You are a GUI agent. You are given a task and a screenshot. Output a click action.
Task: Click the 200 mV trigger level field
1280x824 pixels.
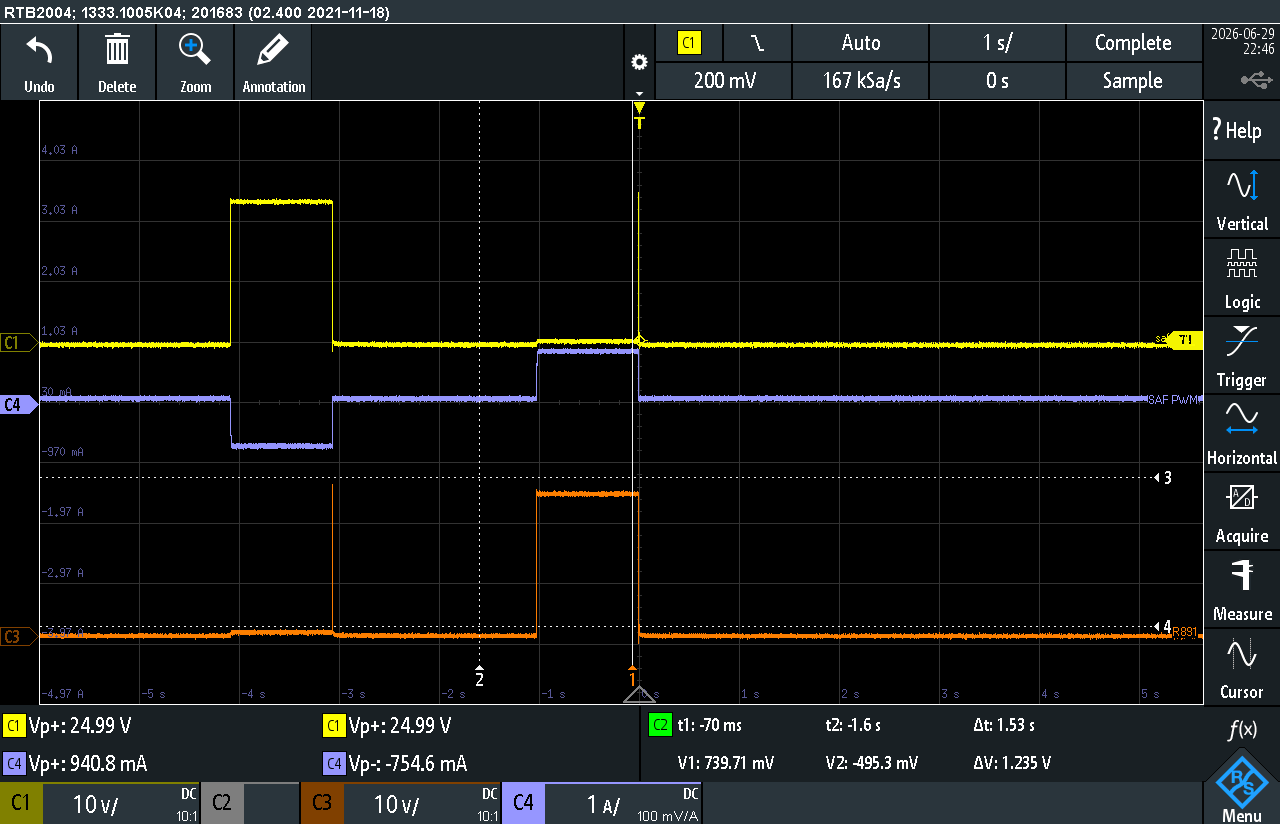725,81
